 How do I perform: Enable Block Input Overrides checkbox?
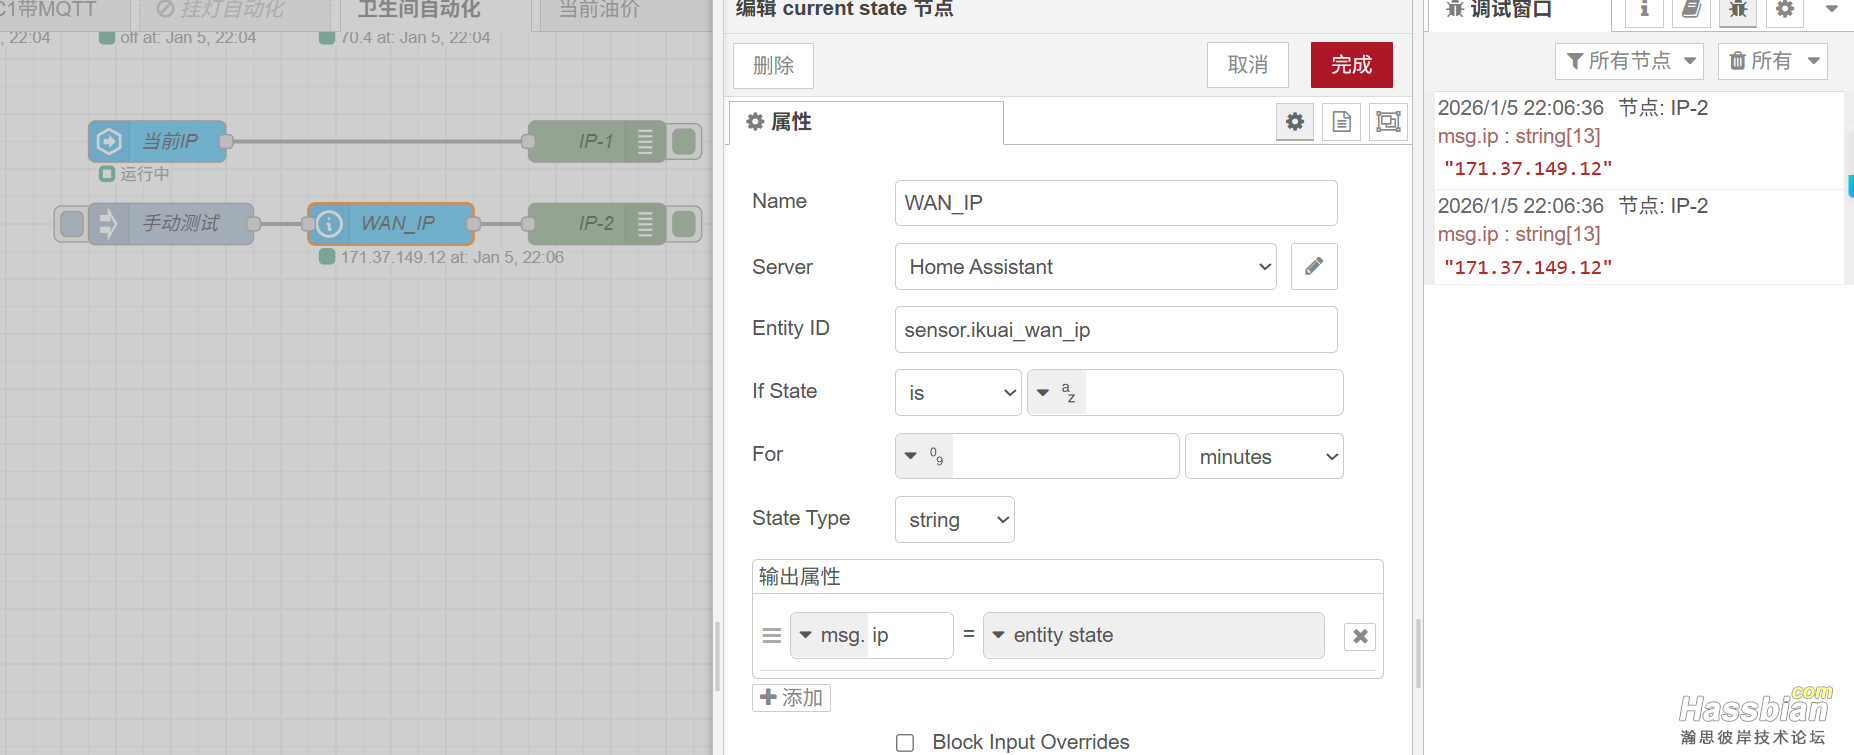tap(905, 742)
